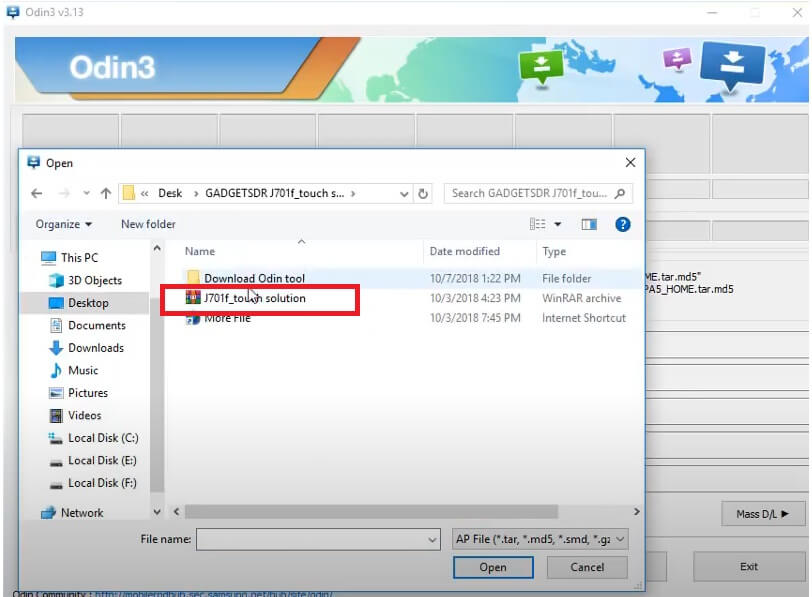Go forward in Open dialog navigation

pyautogui.click(x=64, y=194)
